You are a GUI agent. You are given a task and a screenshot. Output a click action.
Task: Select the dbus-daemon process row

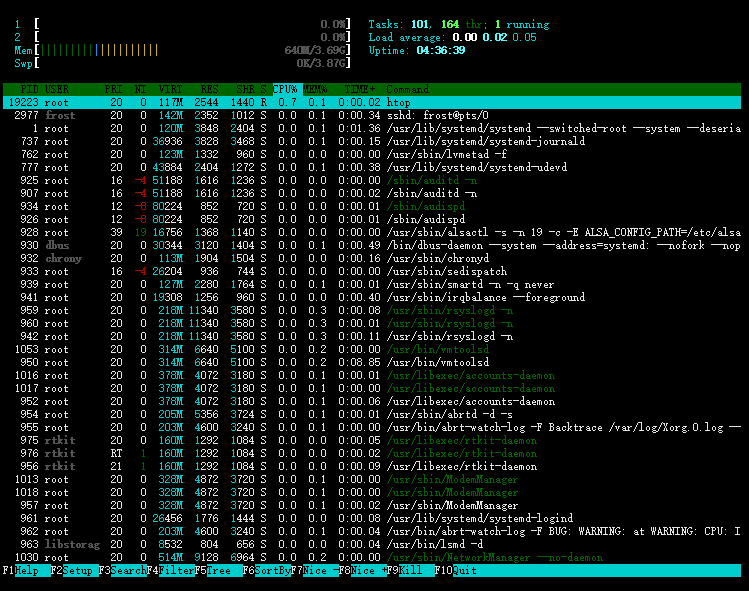click(372, 246)
